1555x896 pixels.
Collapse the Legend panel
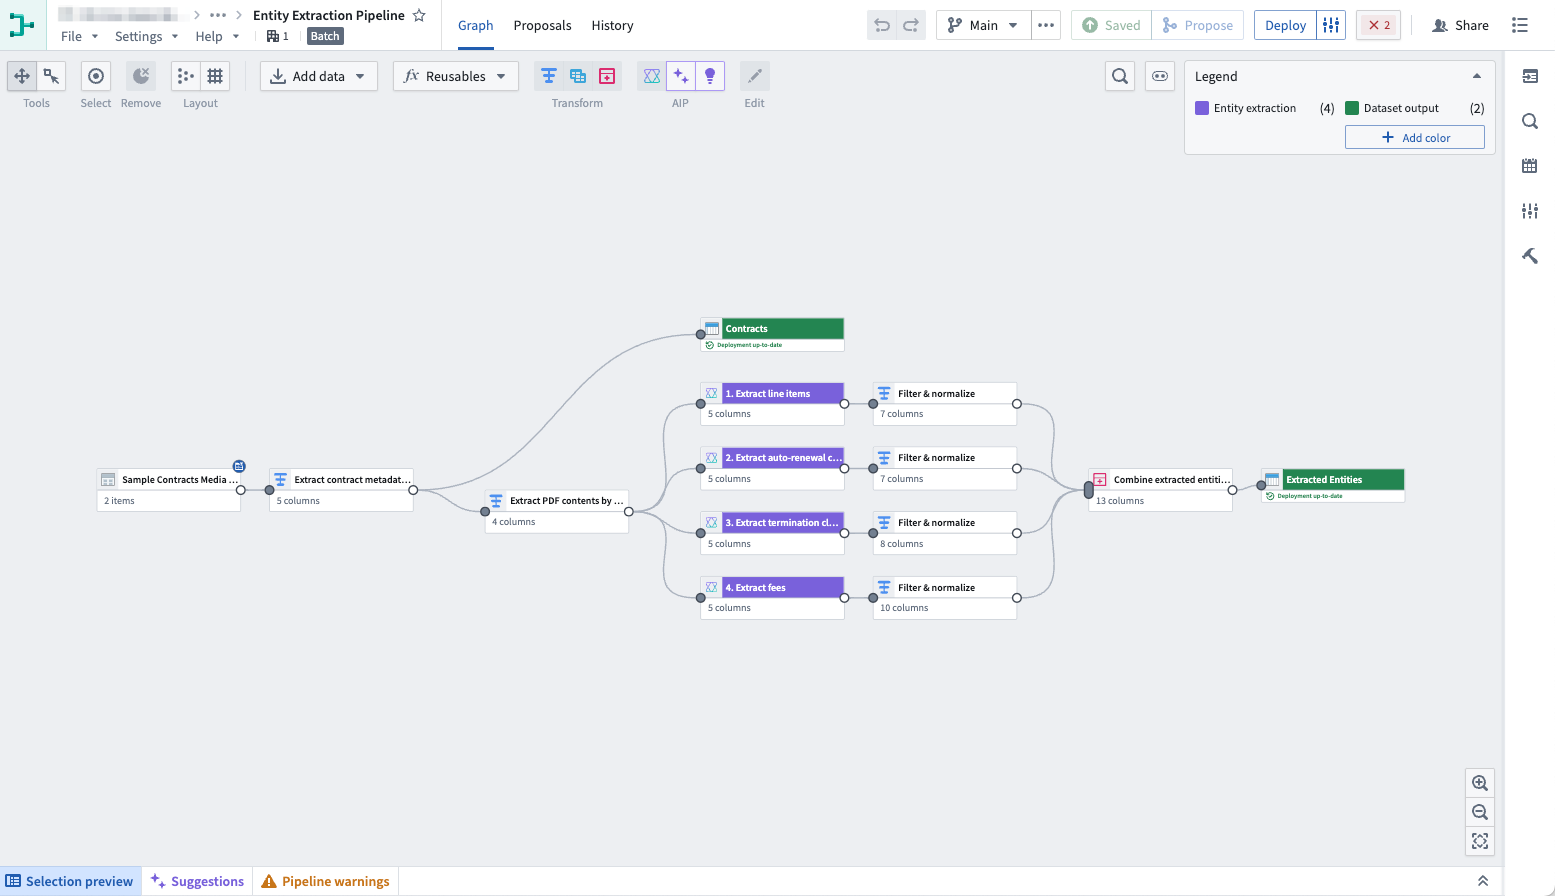pos(1477,75)
